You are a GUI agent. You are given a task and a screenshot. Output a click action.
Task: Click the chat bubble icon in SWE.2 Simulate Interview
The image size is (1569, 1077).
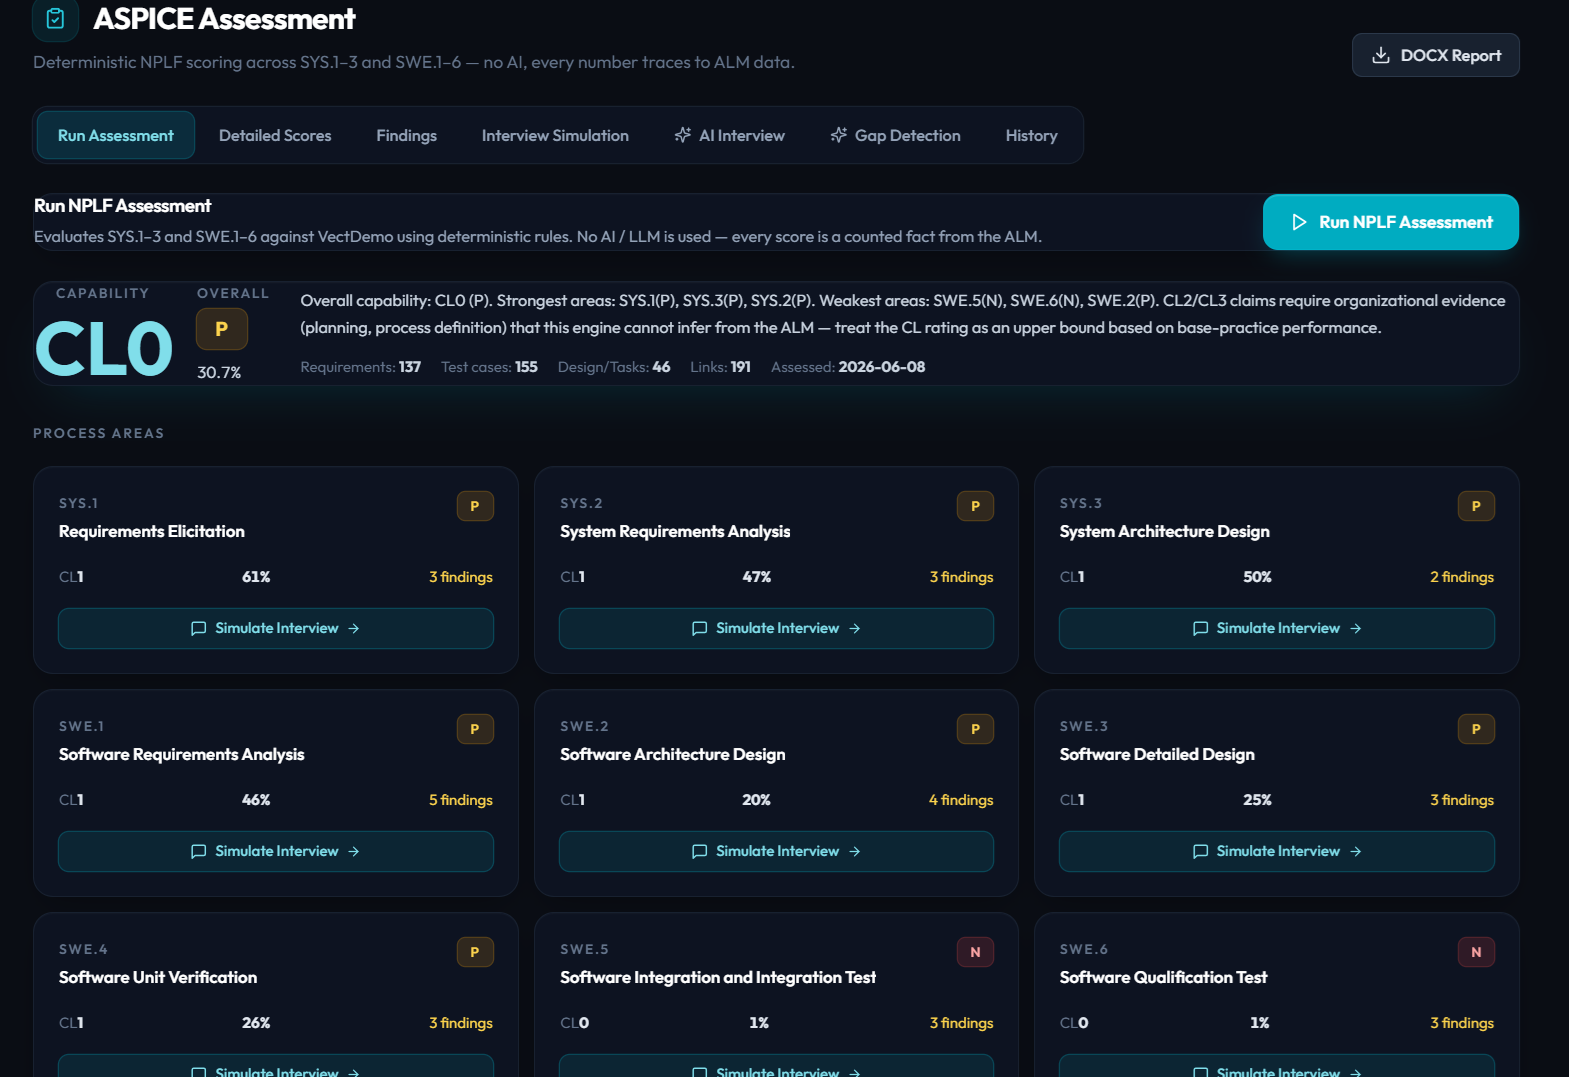point(699,851)
